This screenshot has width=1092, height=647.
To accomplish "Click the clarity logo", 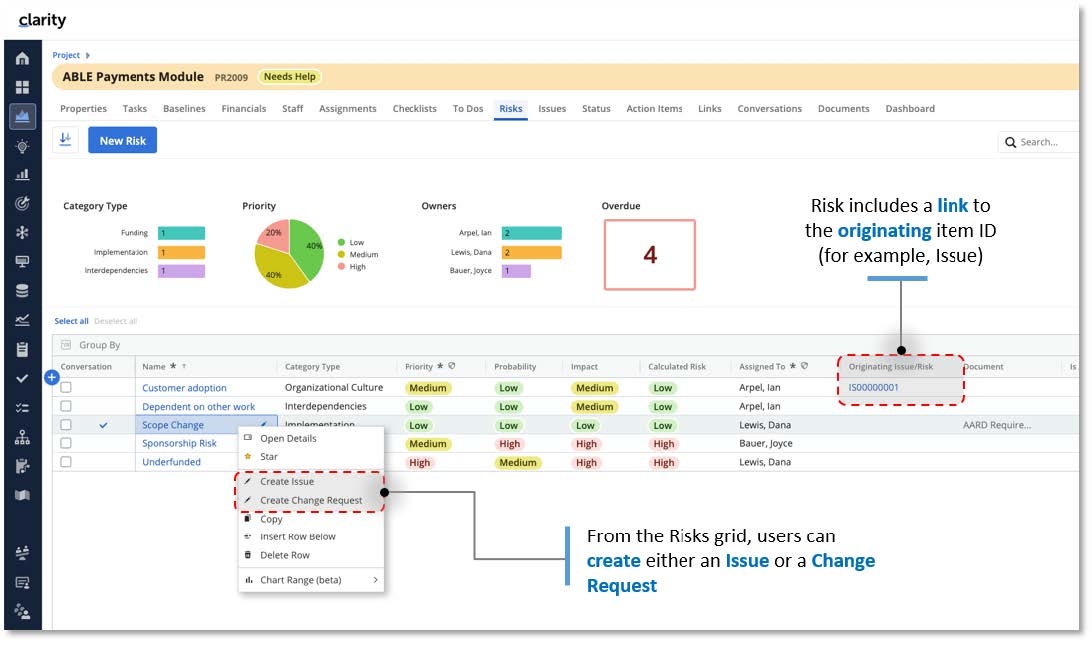I will coord(42,20).
